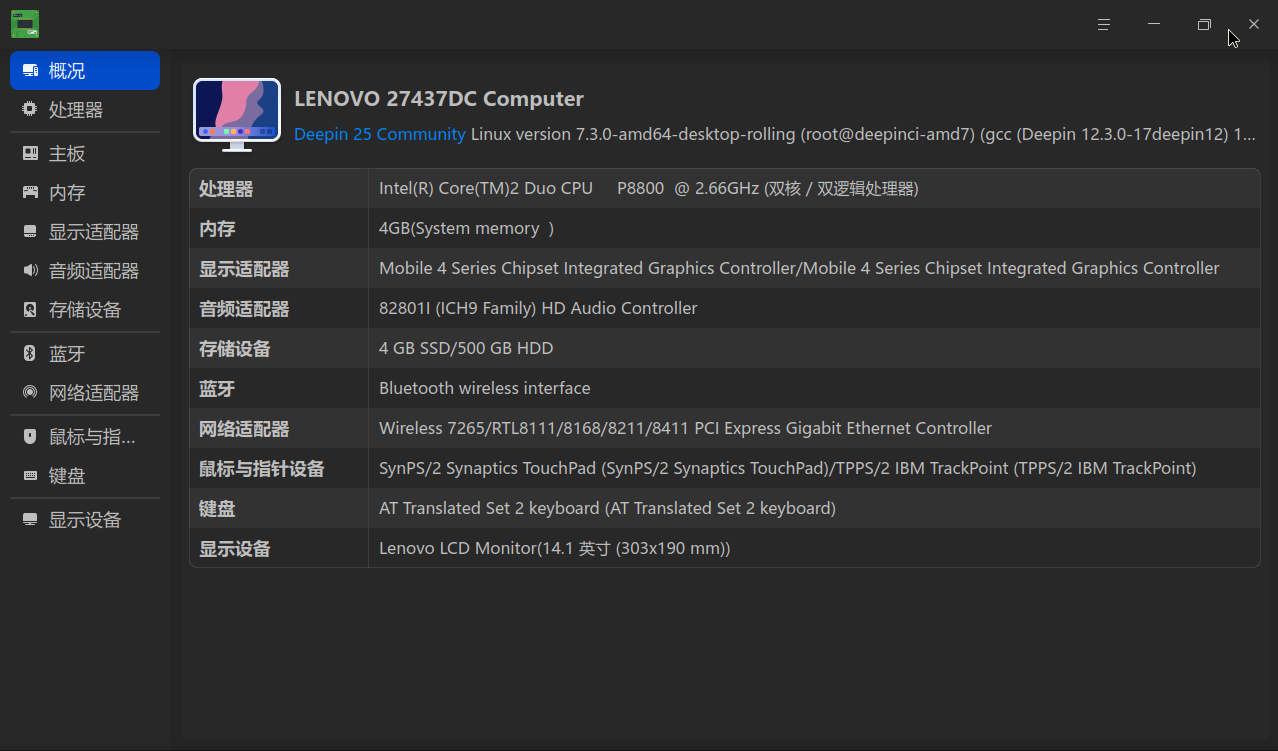1278x751 pixels.
Task: Click the Bluetooth wireless interface value
Action: click(484, 388)
